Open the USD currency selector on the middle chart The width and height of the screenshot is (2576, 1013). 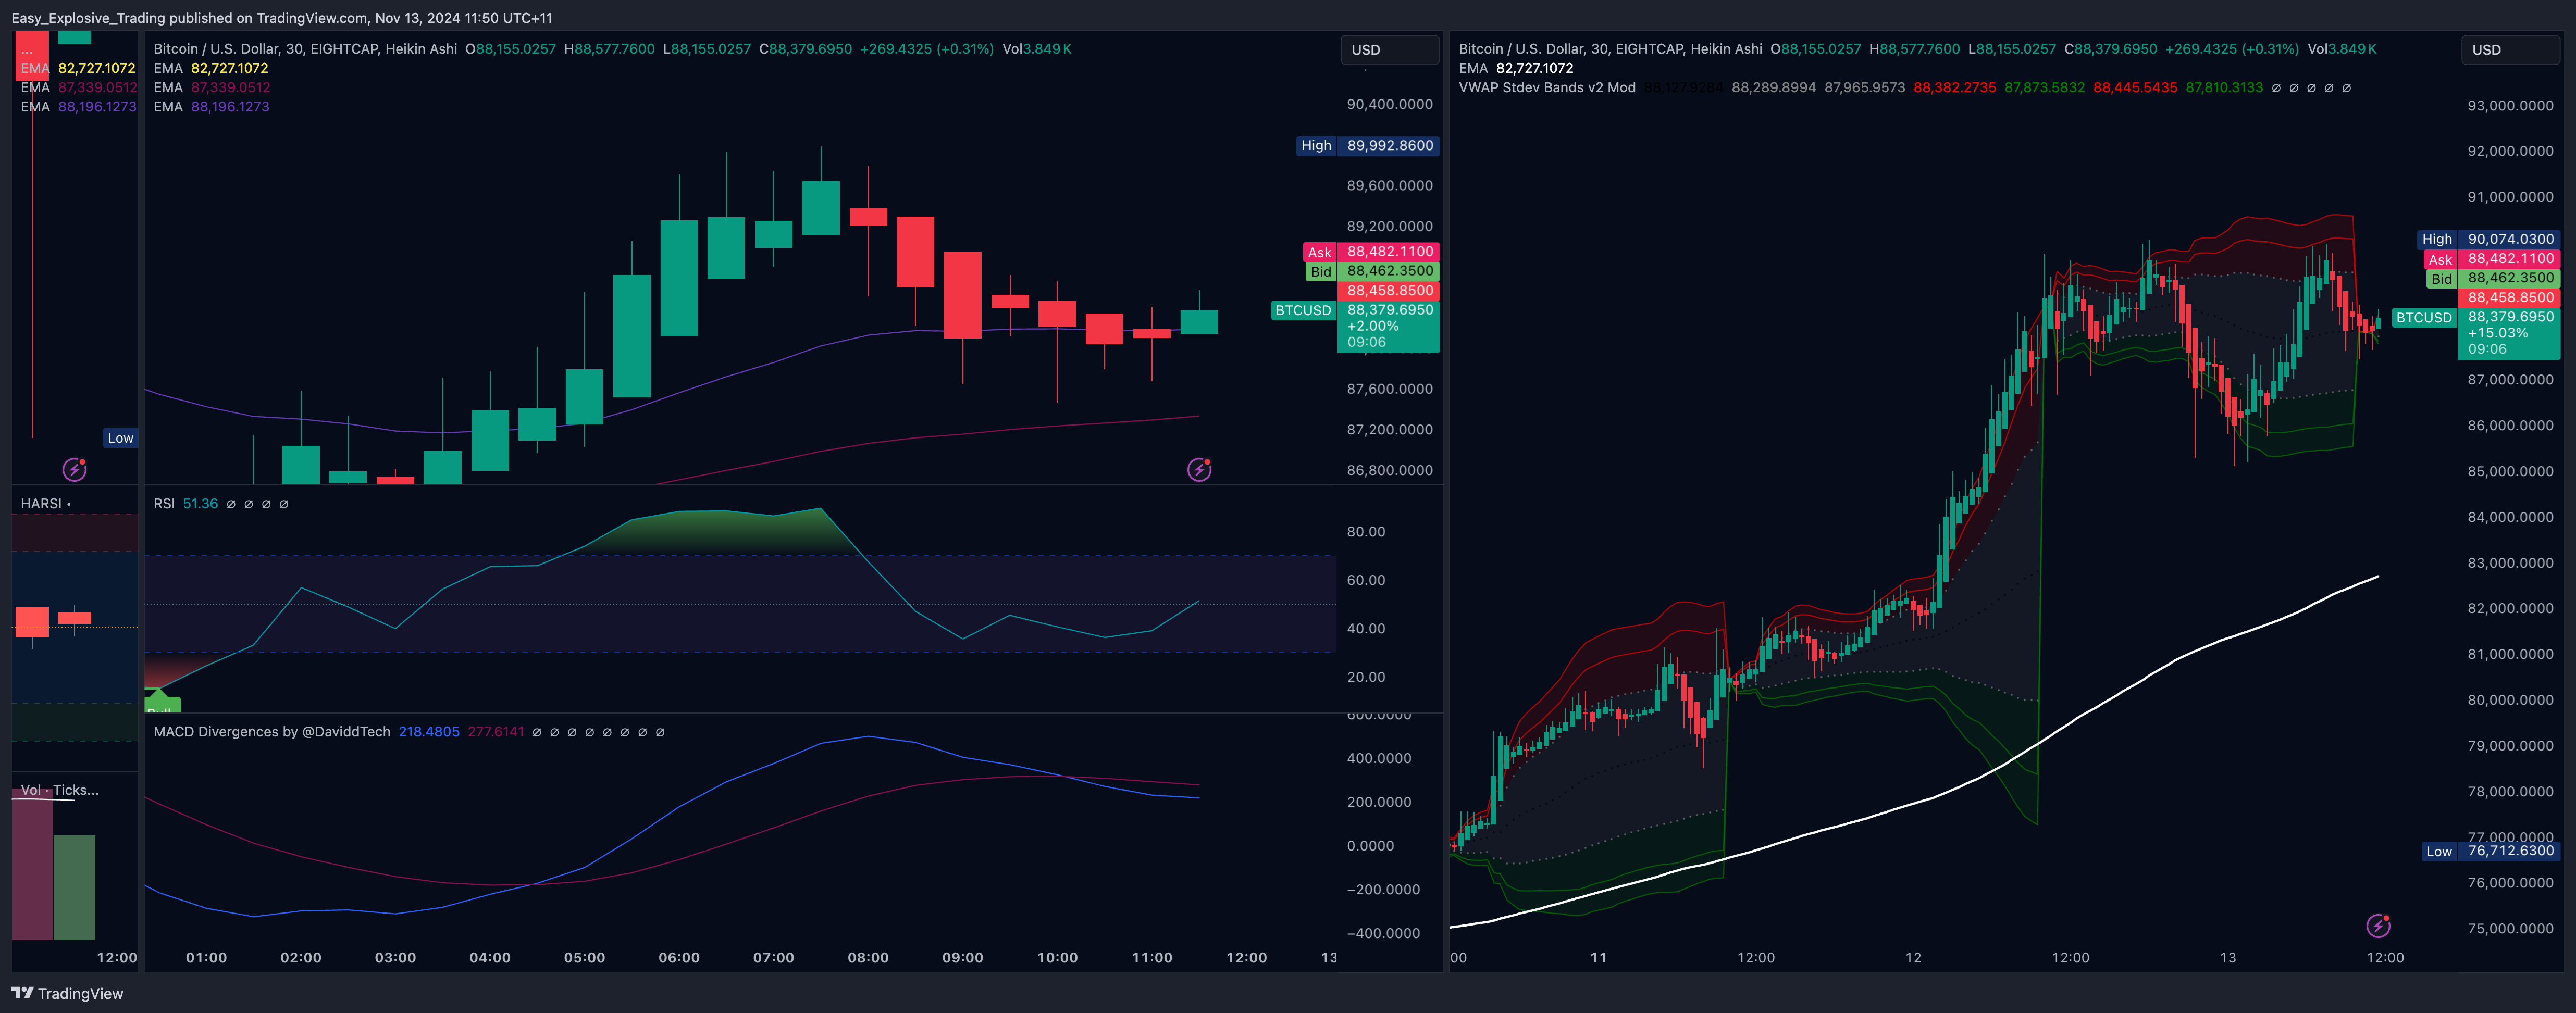[1389, 50]
